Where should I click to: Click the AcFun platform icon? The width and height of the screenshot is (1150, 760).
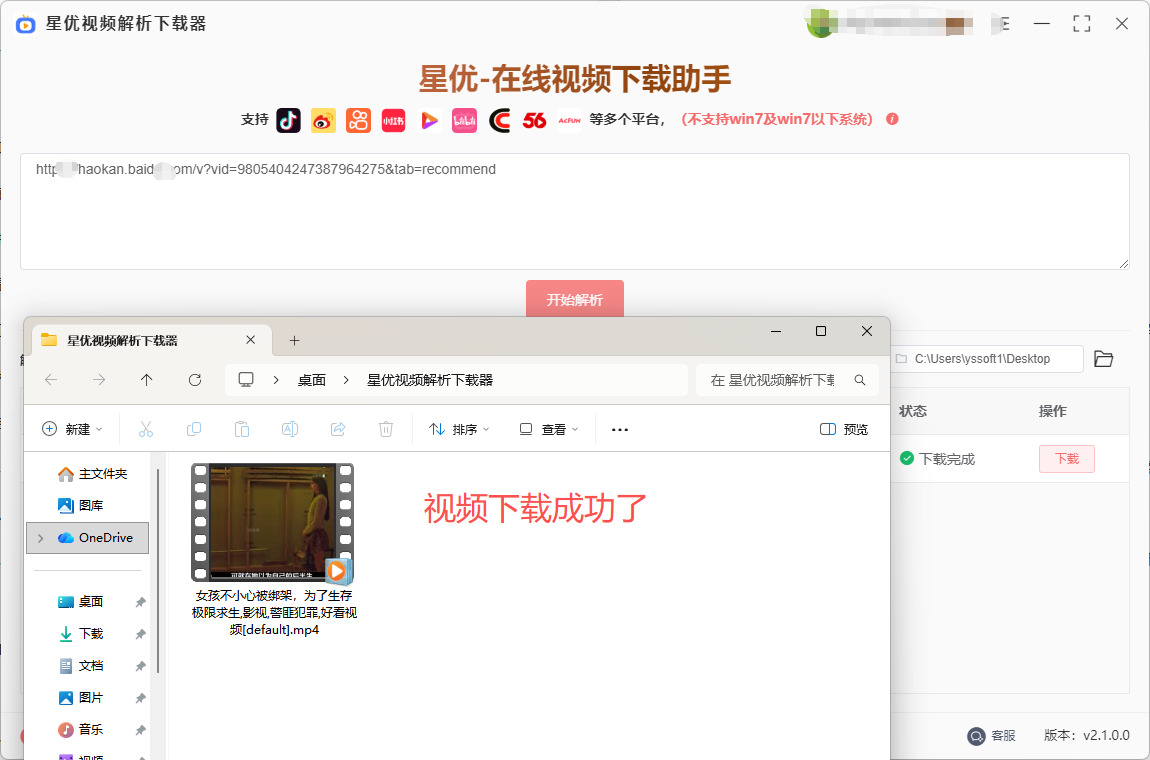click(x=569, y=120)
